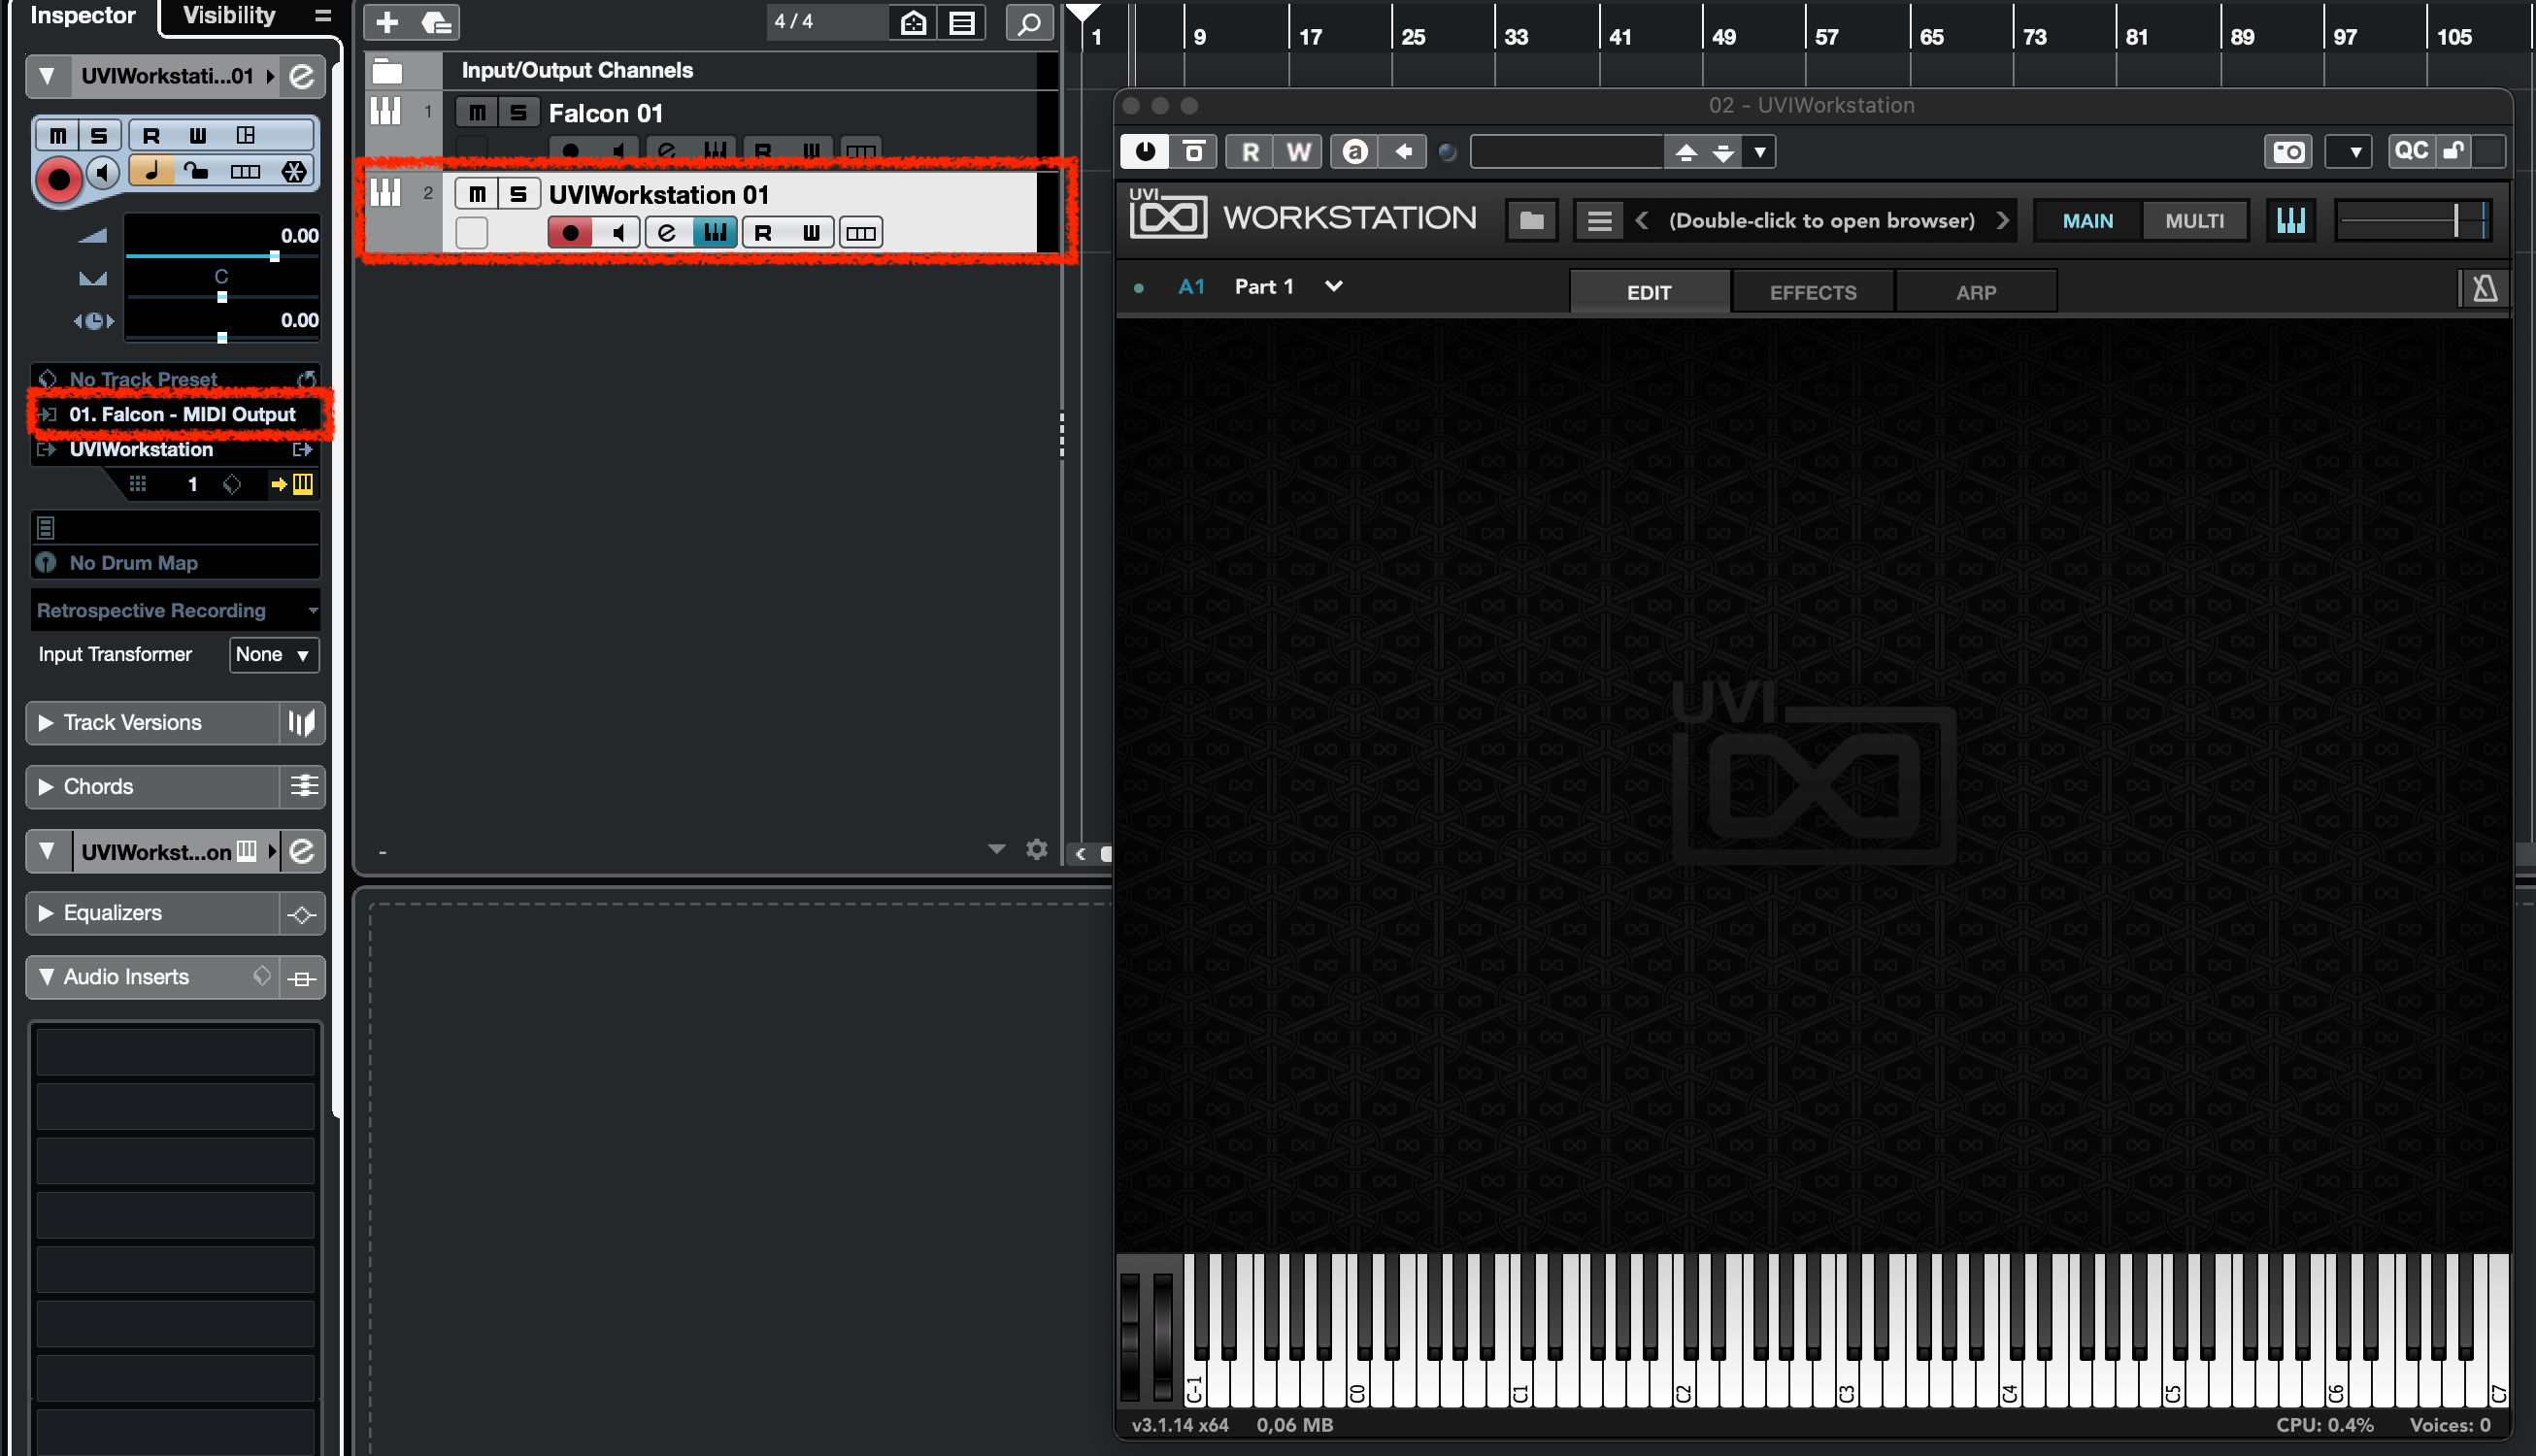
Task: Open Channel Settings with the 'e' icon on UVIWorkstation 01
Action: 666,232
